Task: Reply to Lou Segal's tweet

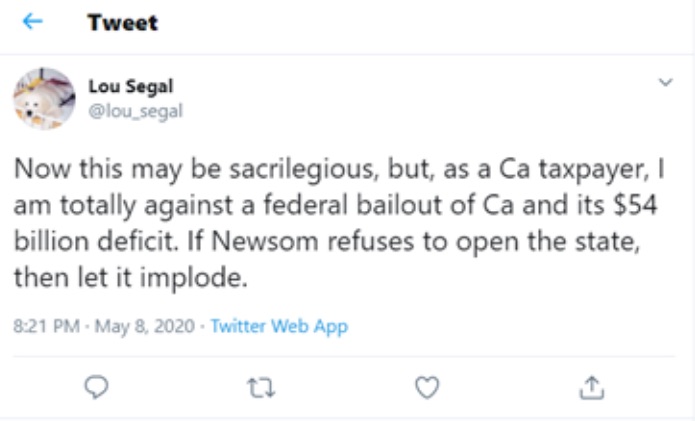Action: pyautogui.click(x=98, y=386)
